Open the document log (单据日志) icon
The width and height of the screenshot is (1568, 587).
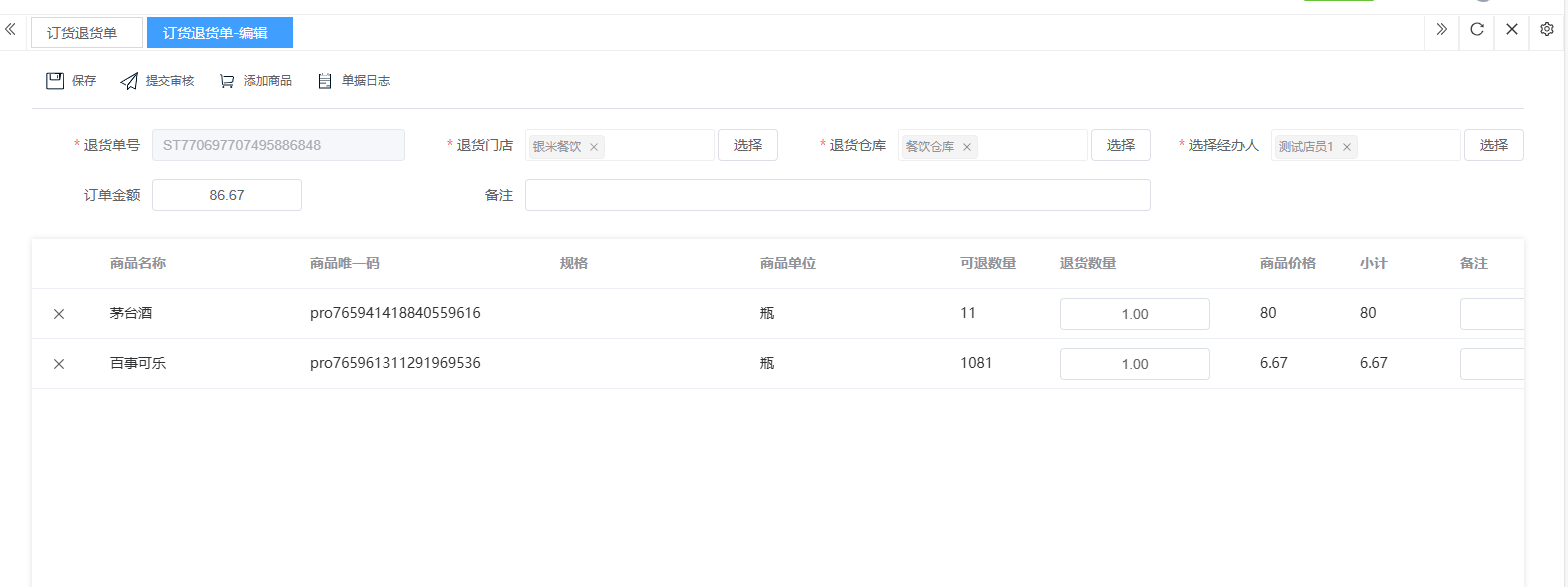pos(324,81)
